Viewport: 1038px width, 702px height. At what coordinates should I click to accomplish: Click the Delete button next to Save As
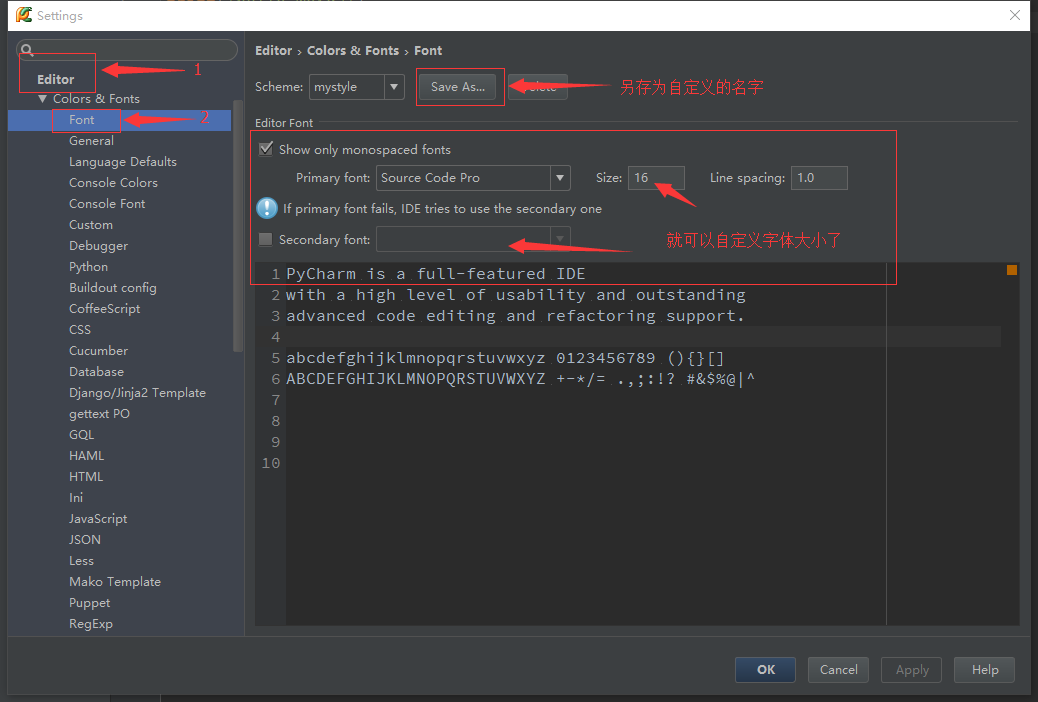click(x=538, y=87)
